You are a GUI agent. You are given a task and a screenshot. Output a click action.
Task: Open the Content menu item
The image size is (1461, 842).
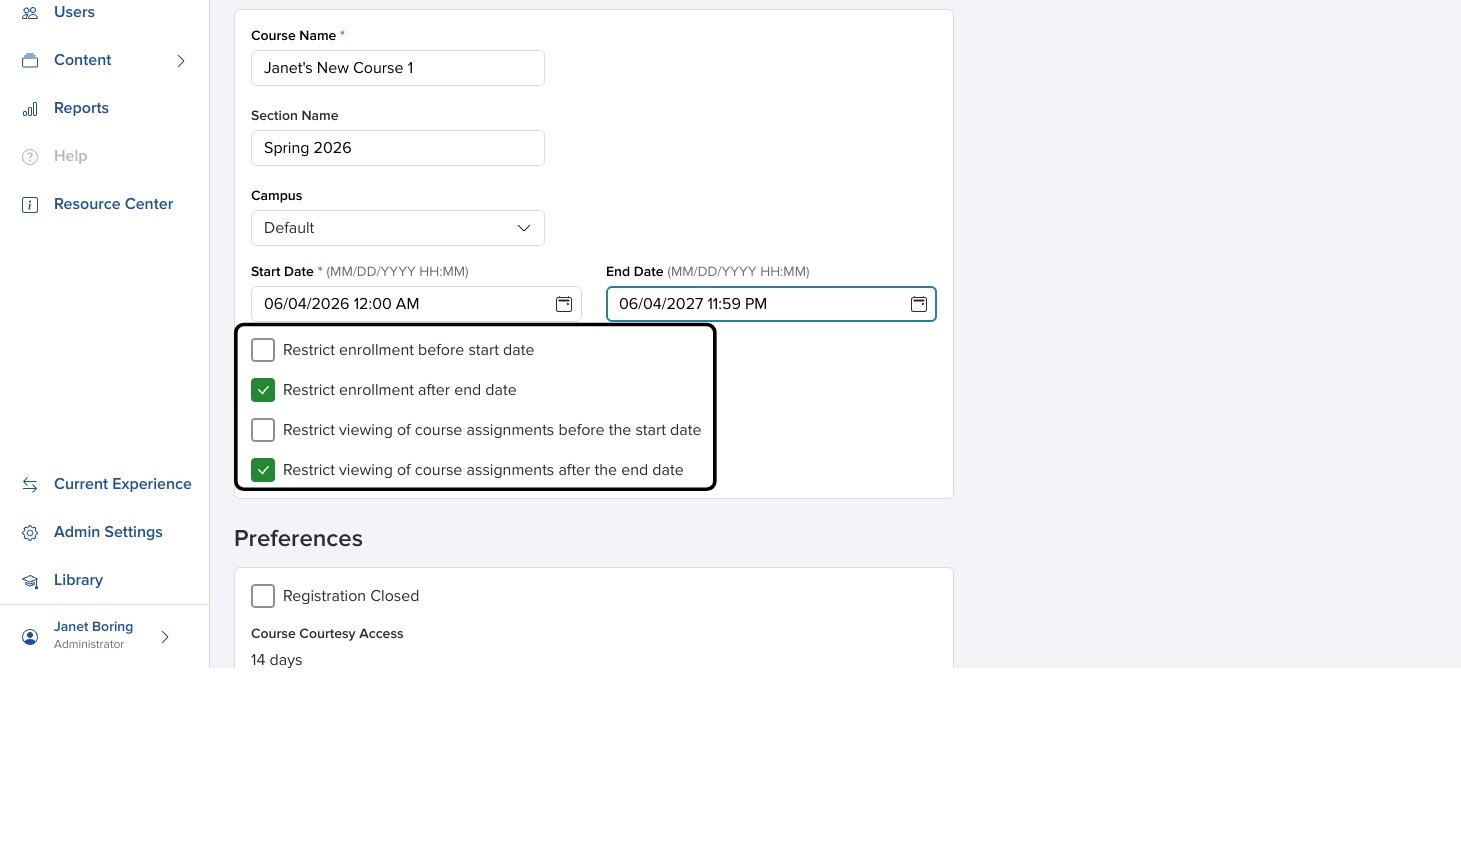[x=83, y=60]
